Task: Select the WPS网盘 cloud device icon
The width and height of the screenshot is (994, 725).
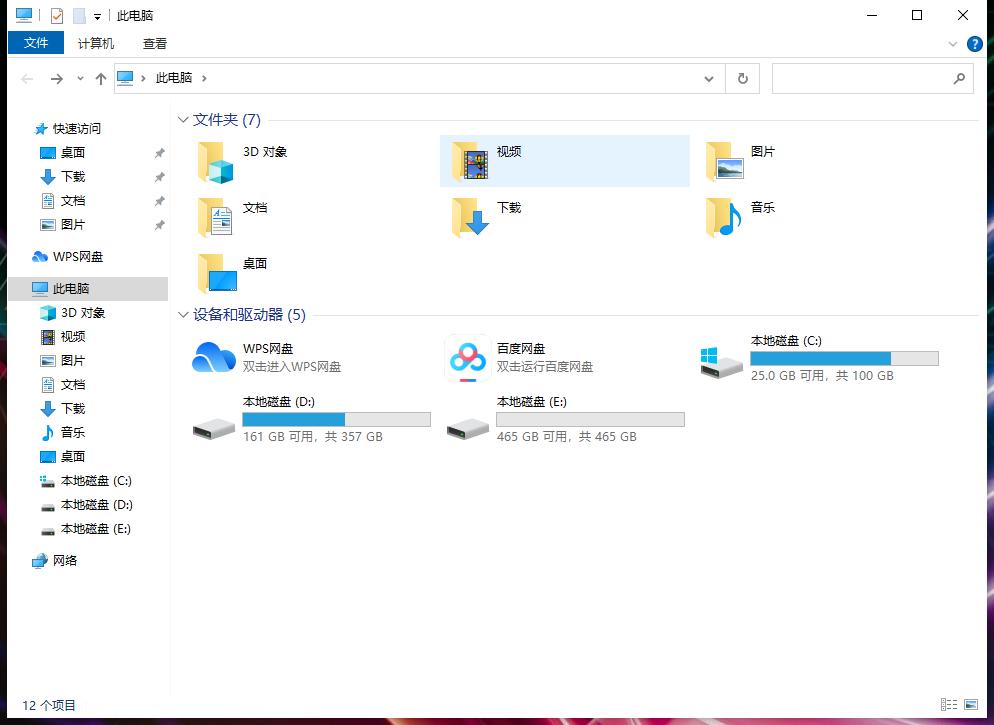Action: tap(214, 357)
